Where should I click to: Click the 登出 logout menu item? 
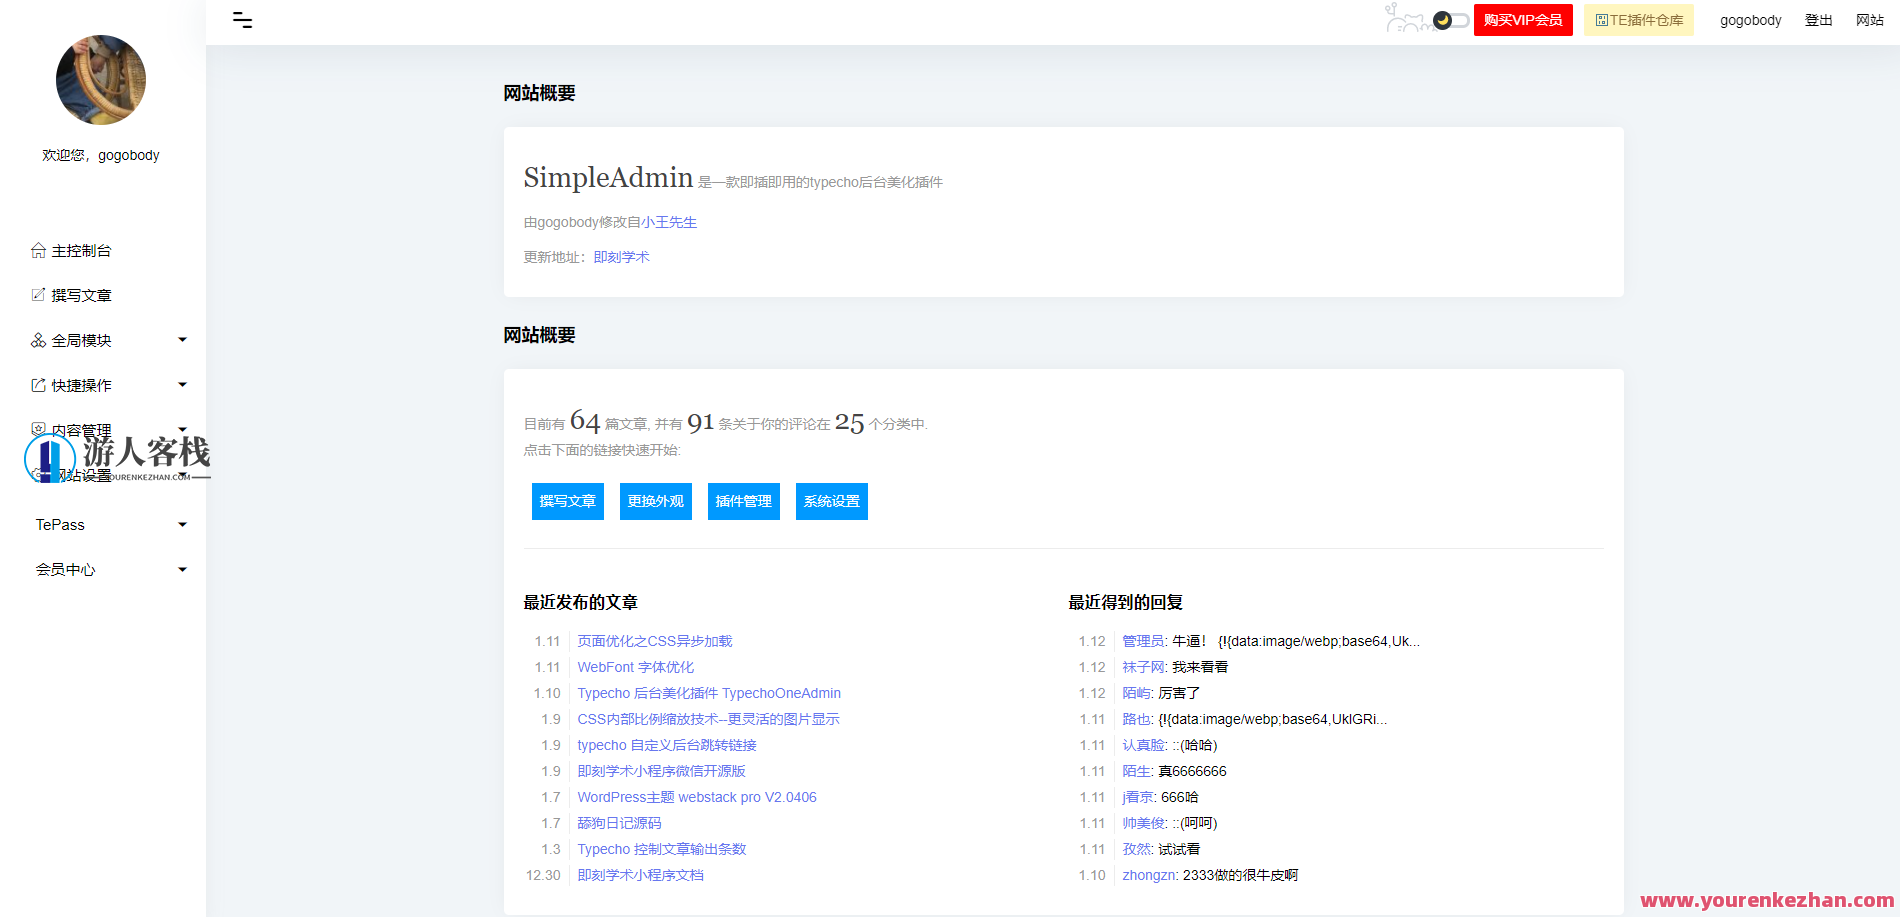1818,19
